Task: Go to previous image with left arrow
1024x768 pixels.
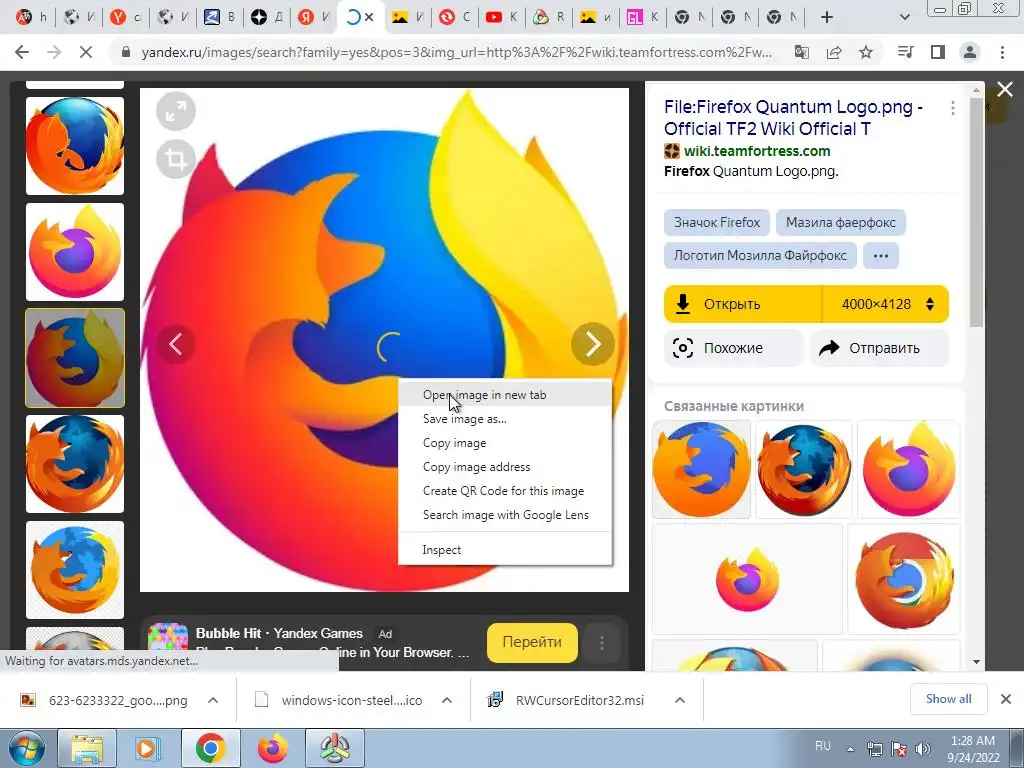Action: [176, 344]
